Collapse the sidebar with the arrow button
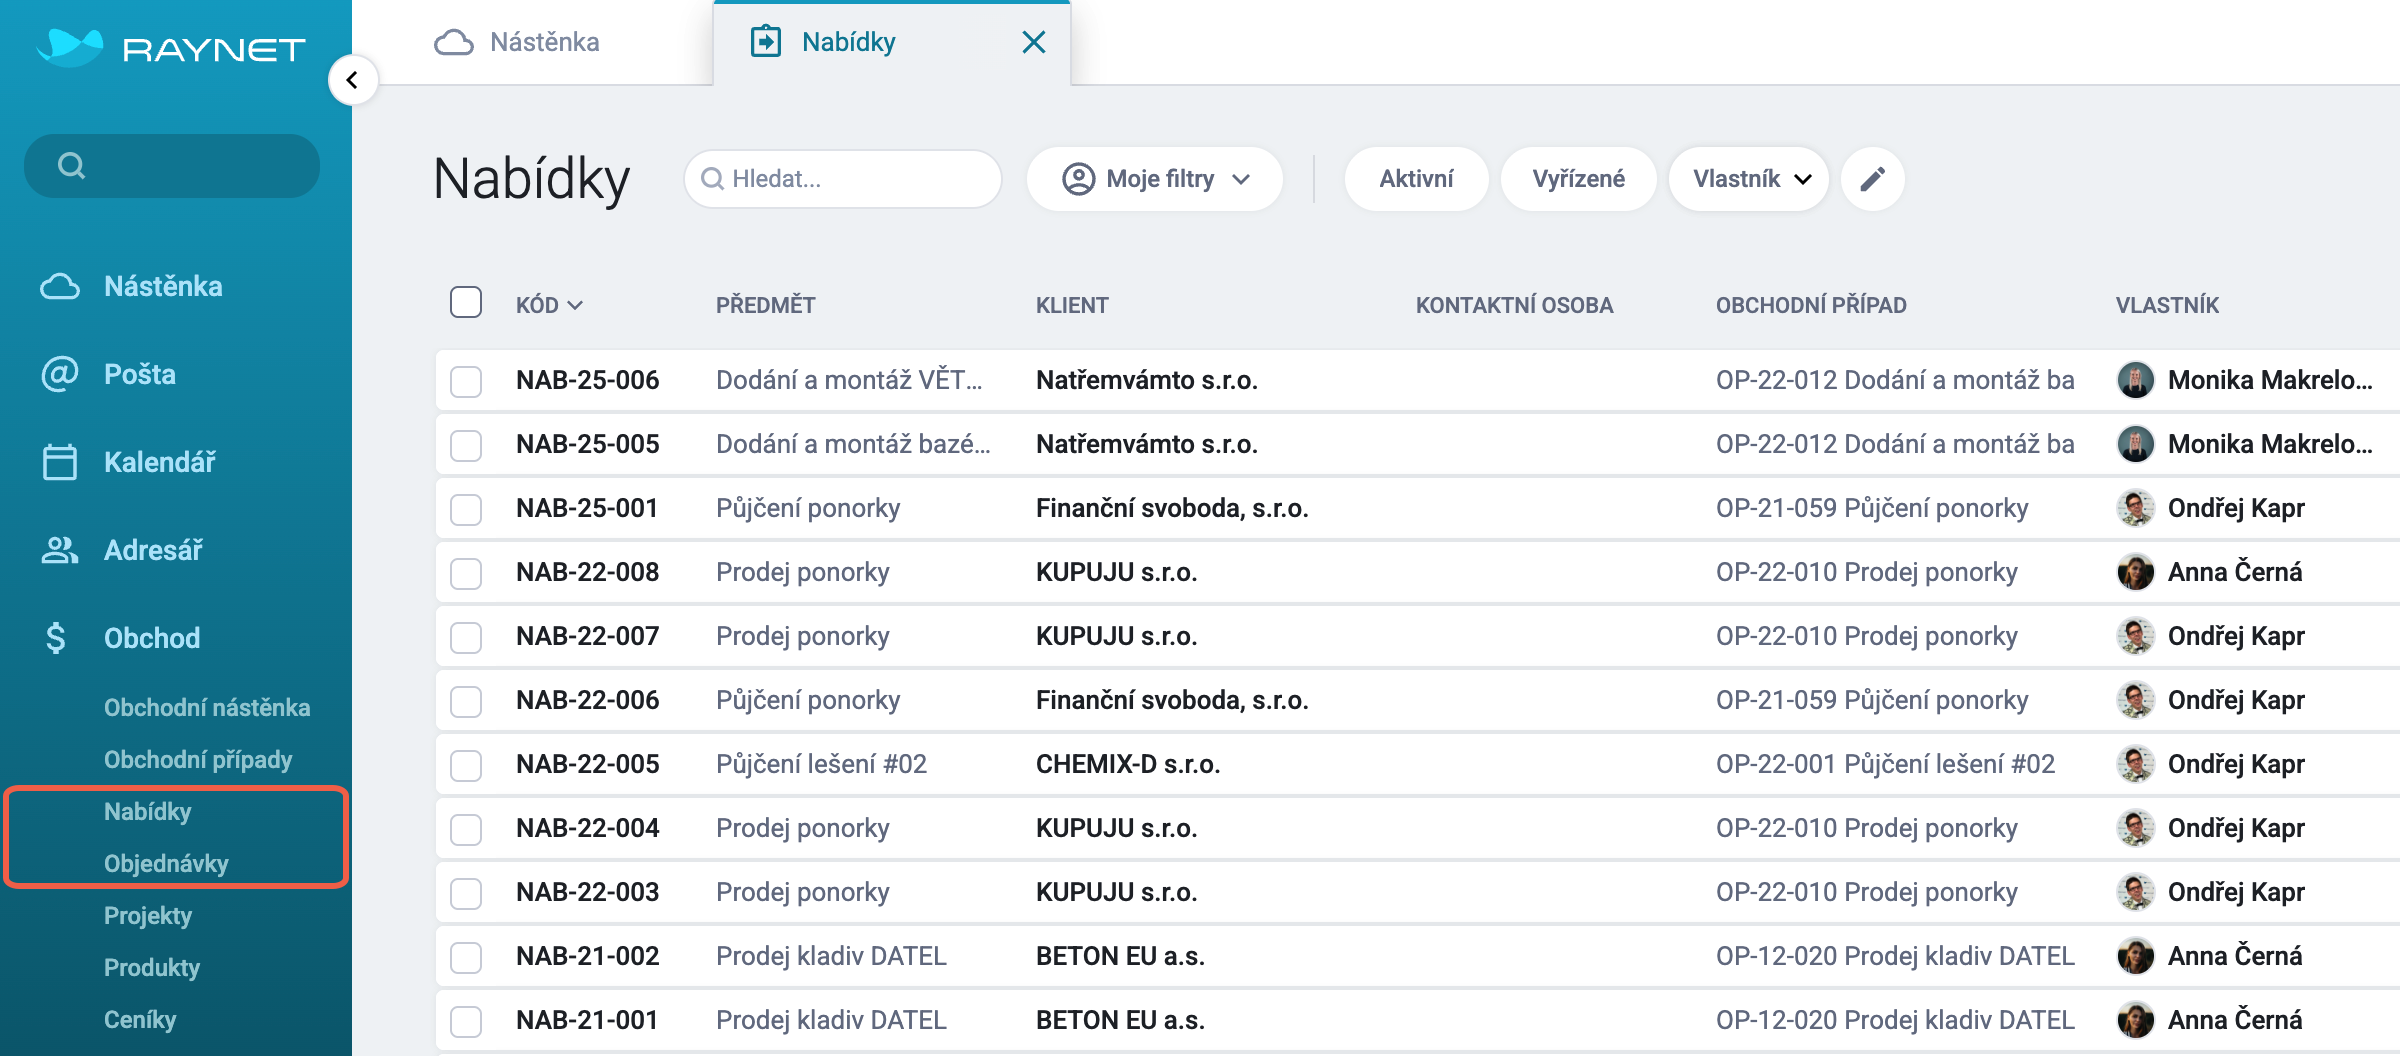The width and height of the screenshot is (2400, 1056). pos(352,80)
